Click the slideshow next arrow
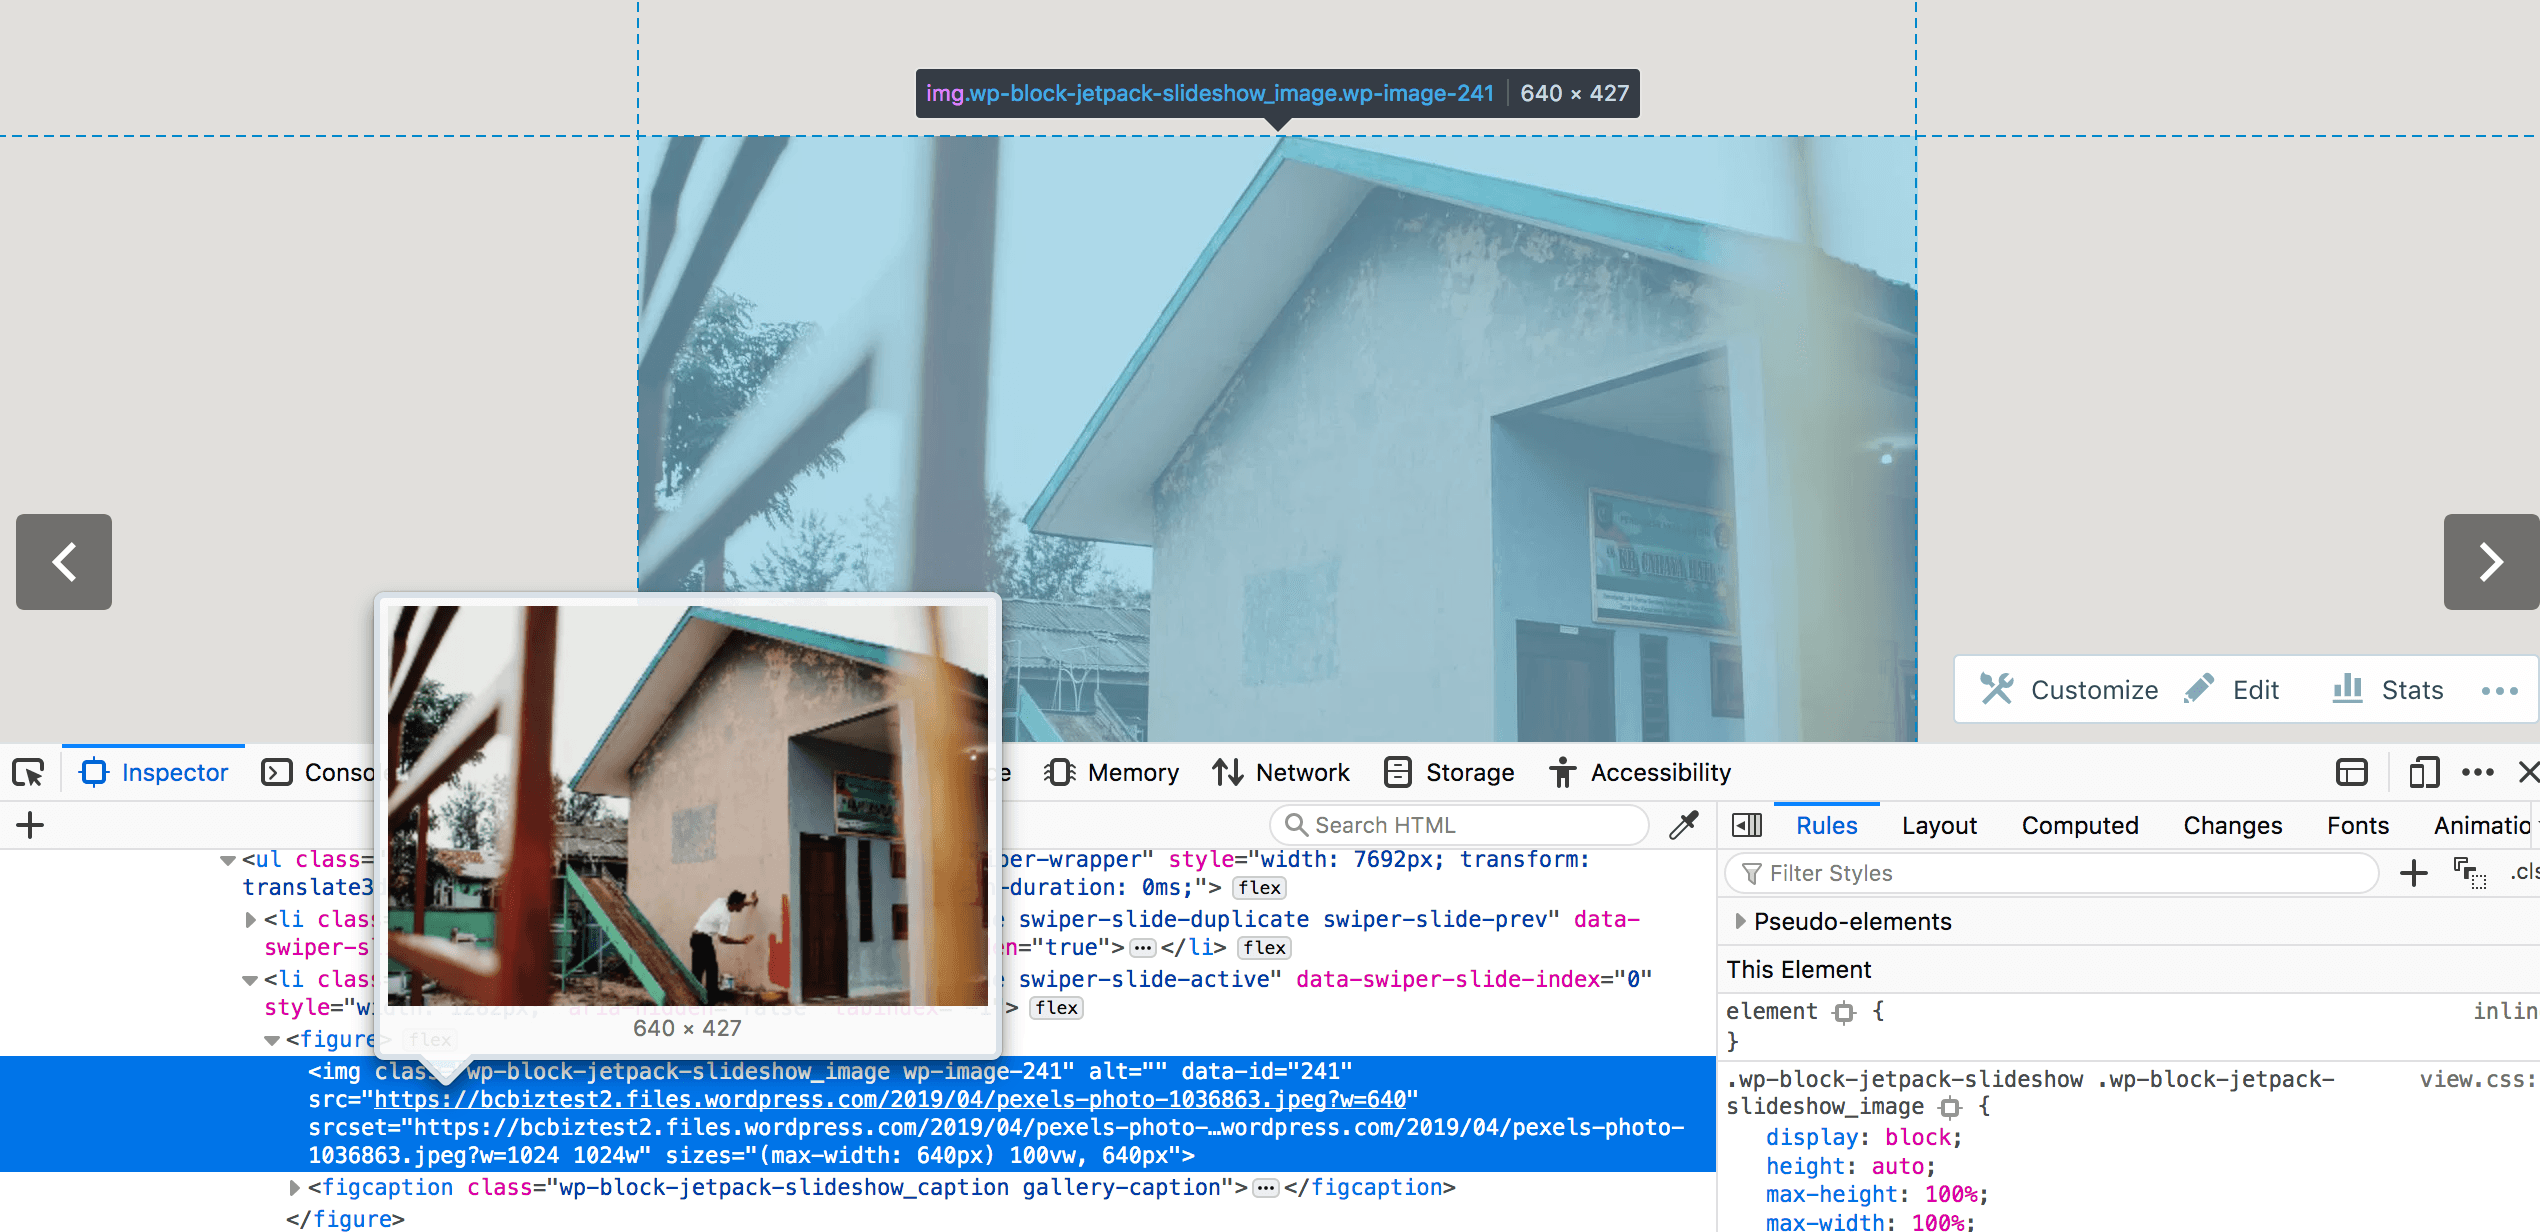This screenshot has width=2540, height=1232. 2491,562
